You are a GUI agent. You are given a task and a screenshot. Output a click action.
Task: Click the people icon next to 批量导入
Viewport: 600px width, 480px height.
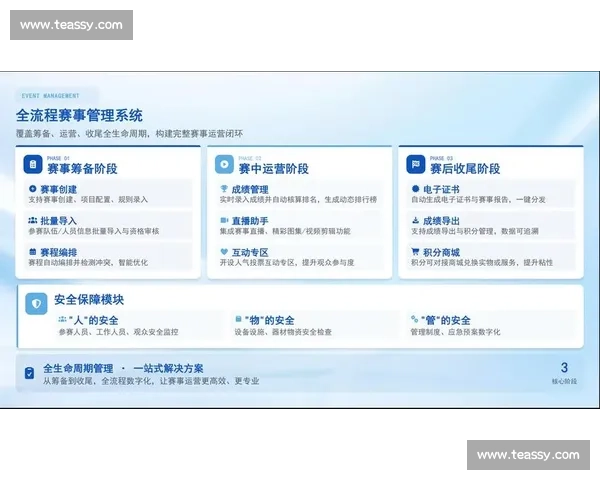[33, 220]
